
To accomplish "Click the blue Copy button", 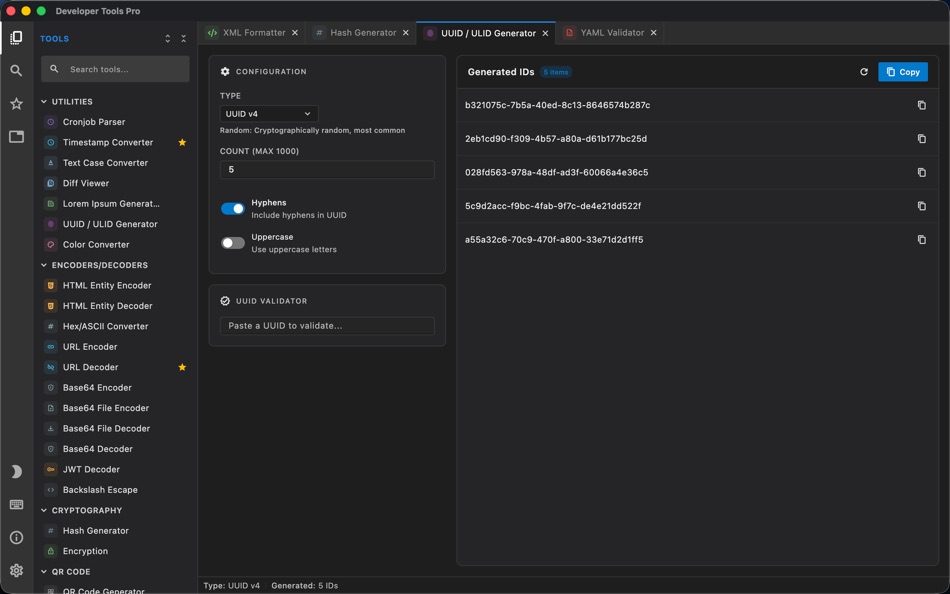I will point(902,71).
